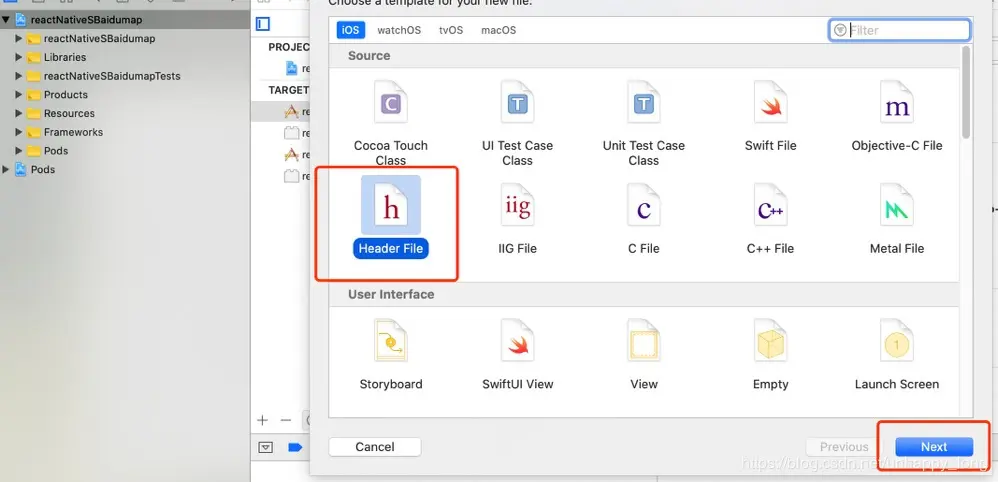Select the Header File template icon
Image resolution: width=998 pixels, height=482 pixels.
point(391,205)
